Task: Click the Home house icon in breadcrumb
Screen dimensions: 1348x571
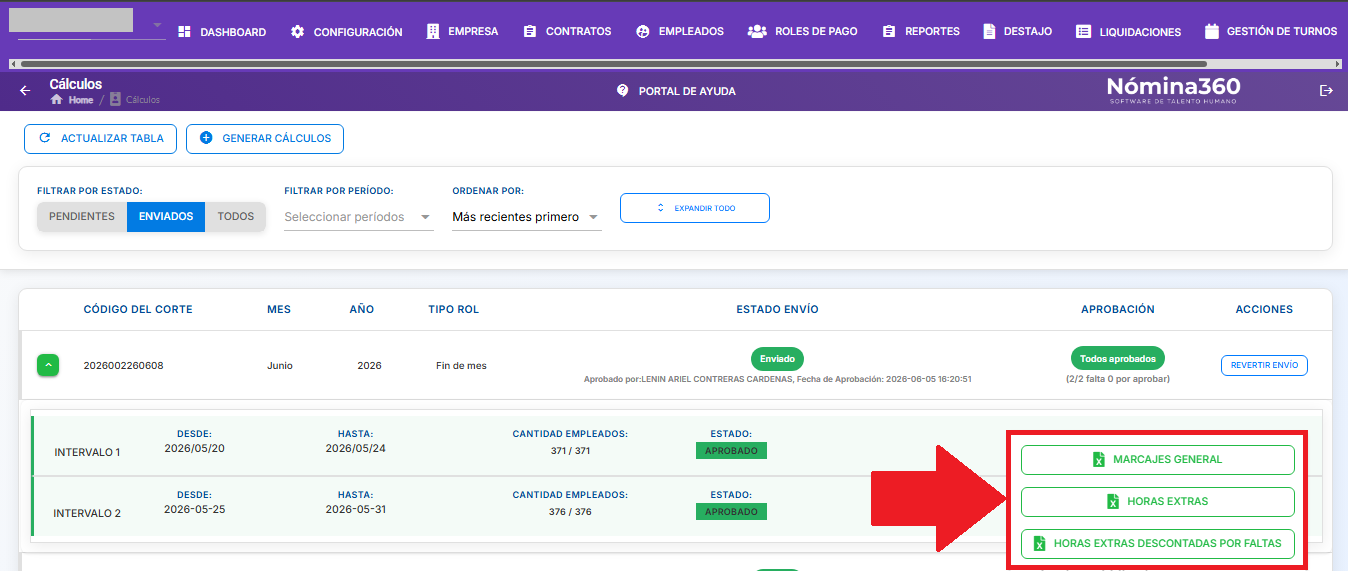Action: [57, 100]
